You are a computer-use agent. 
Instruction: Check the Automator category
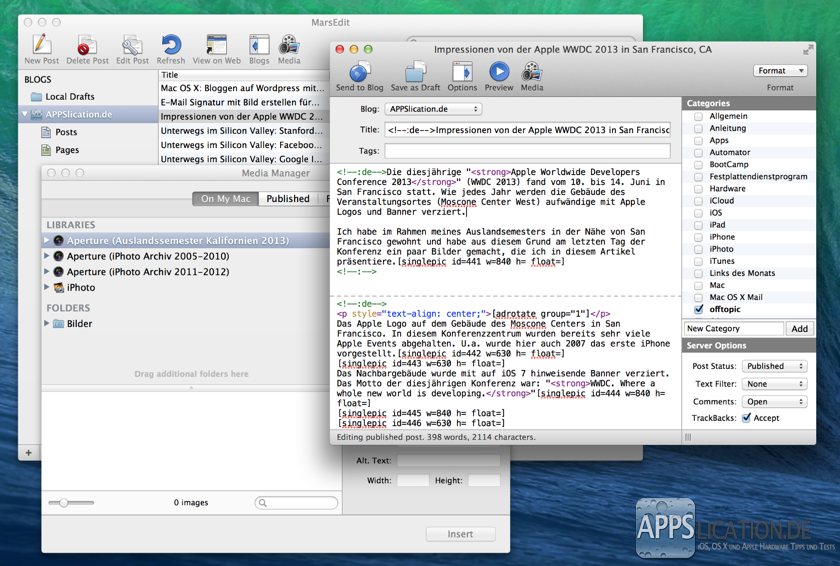(698, 153)
